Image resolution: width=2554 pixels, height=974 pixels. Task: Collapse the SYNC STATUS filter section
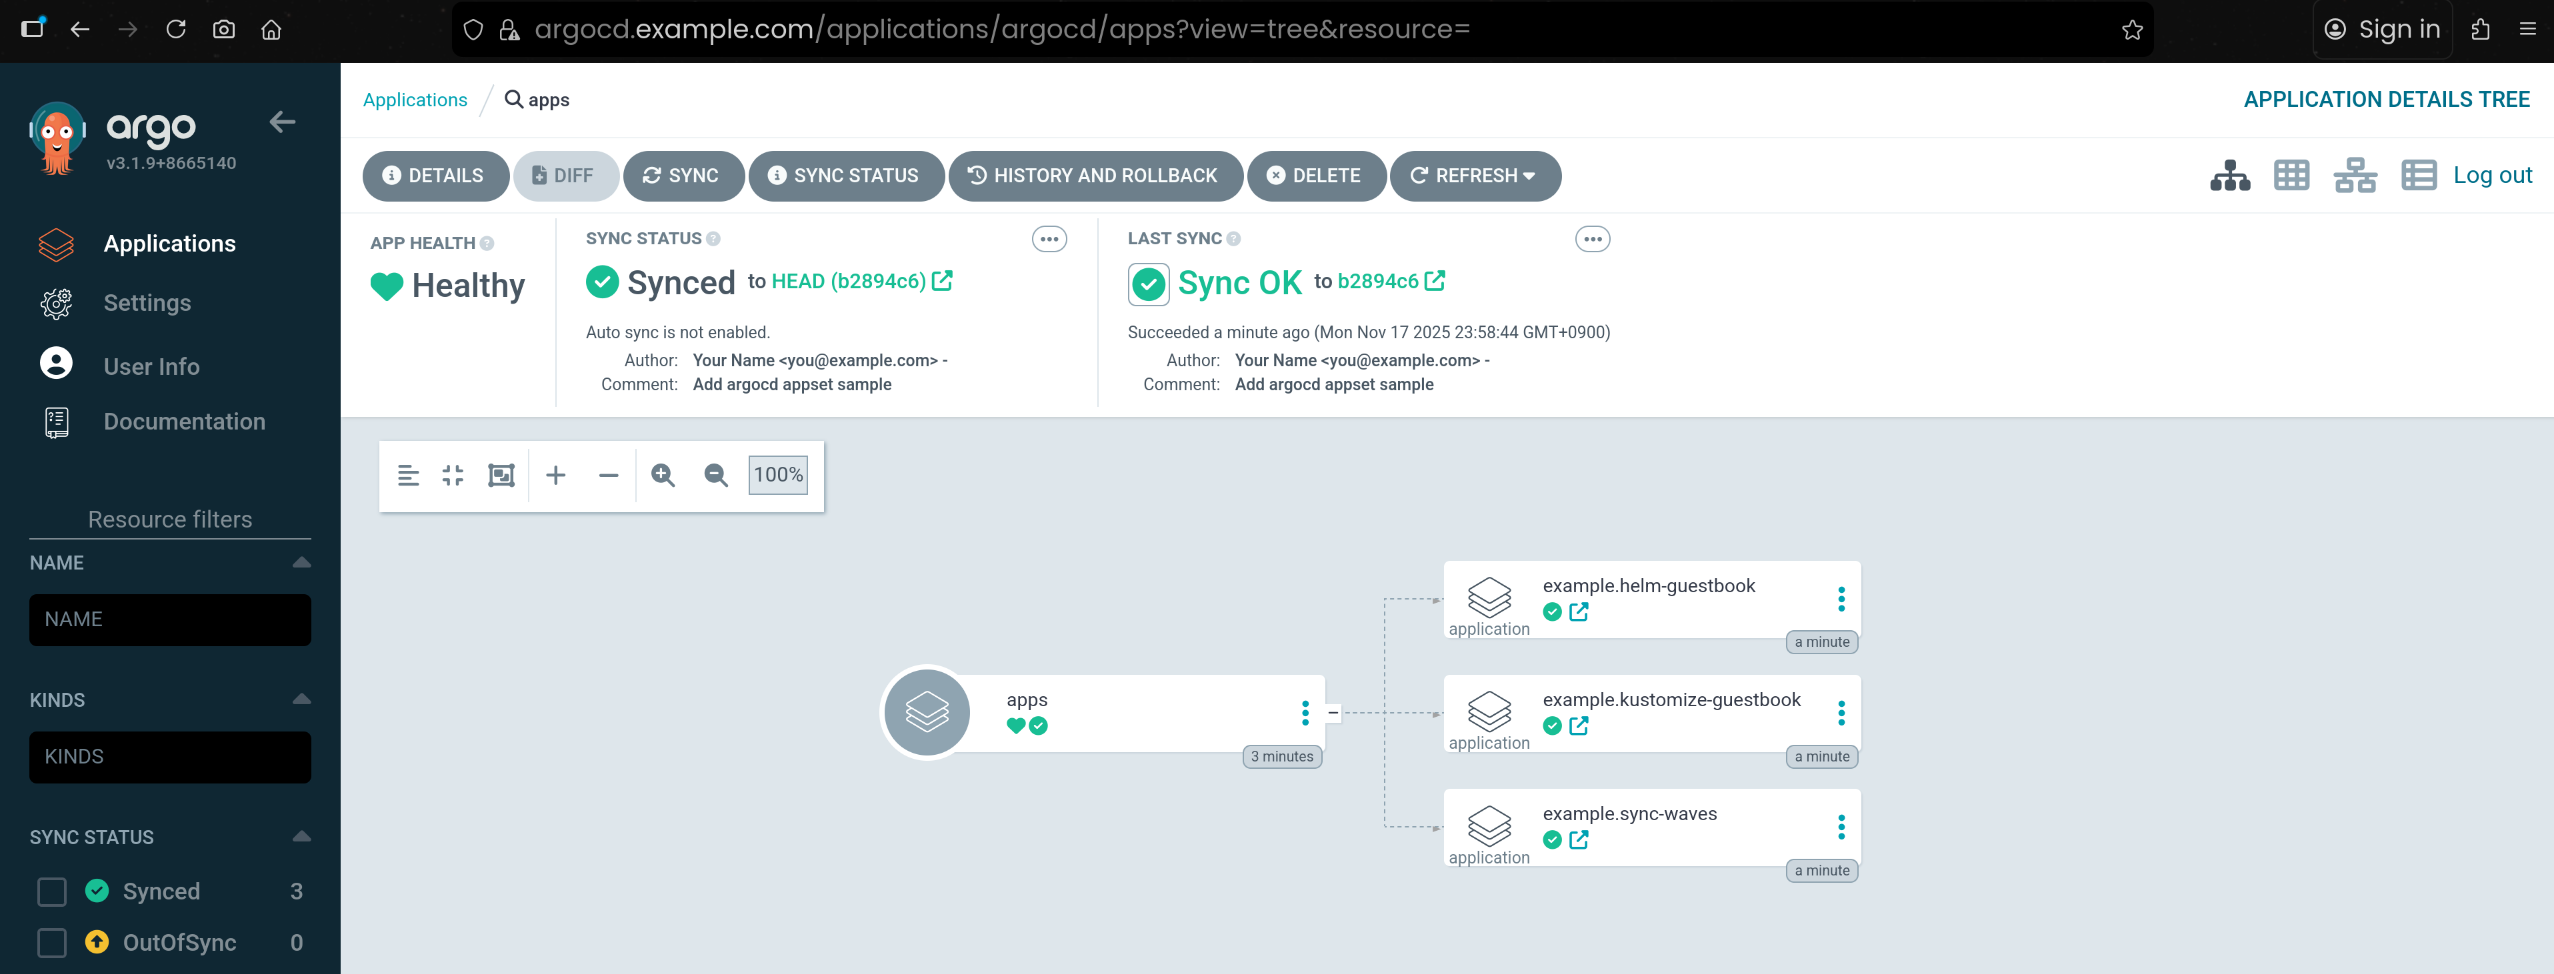point(301,836)
